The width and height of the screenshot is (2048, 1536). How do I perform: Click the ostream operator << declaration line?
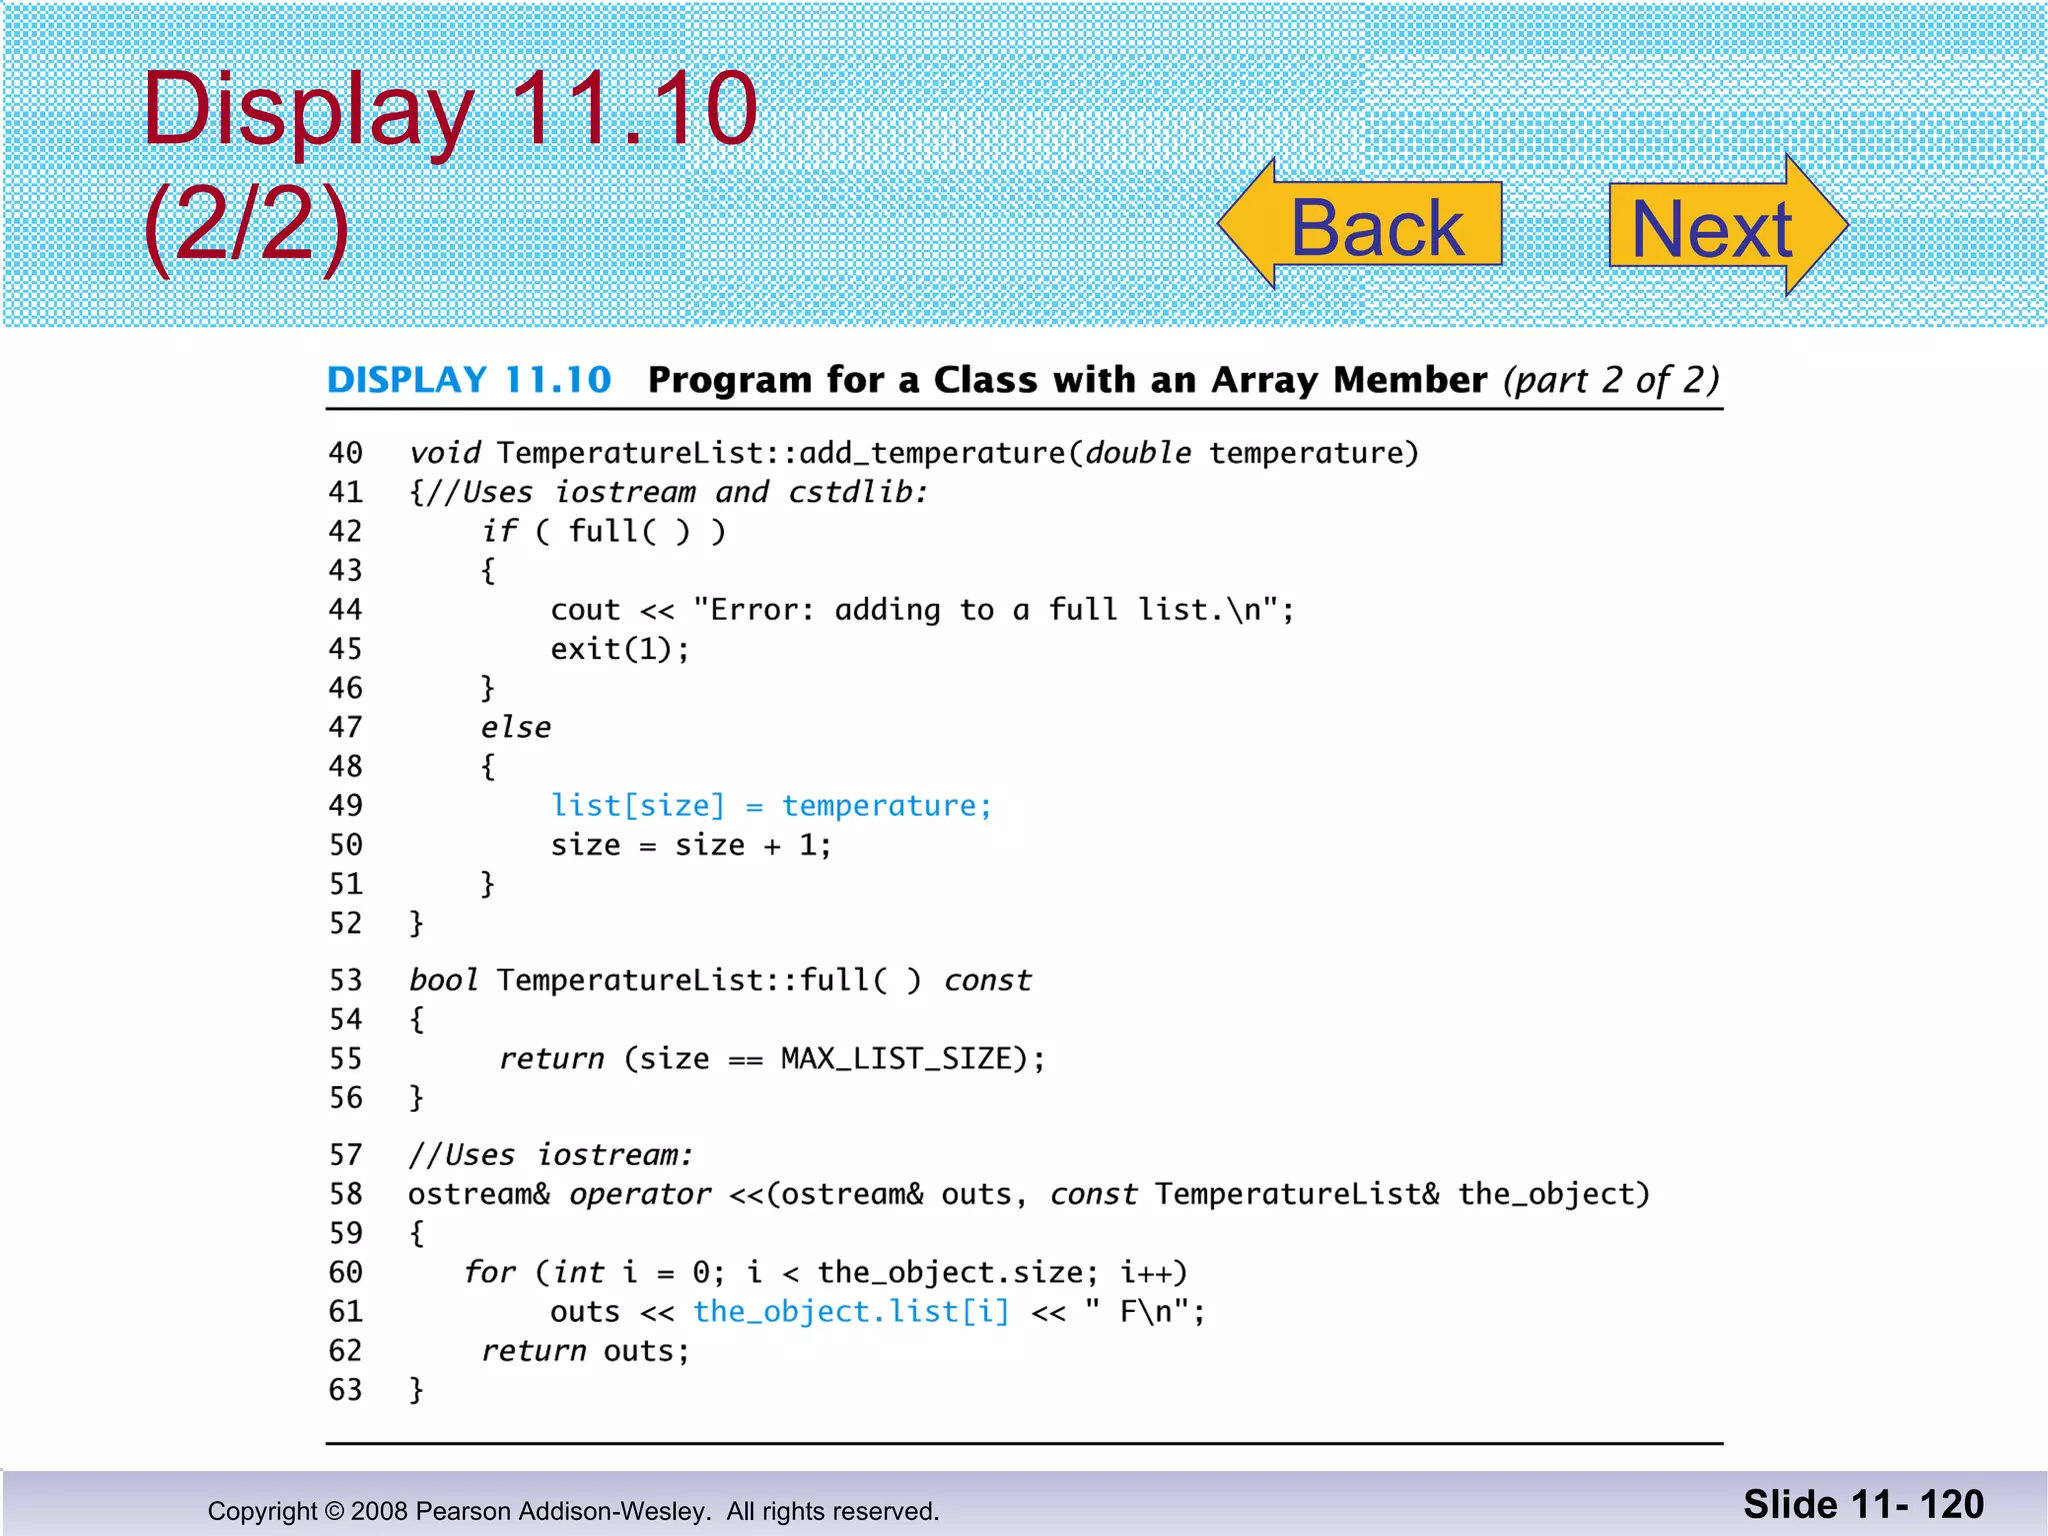pos(1028,1194)
